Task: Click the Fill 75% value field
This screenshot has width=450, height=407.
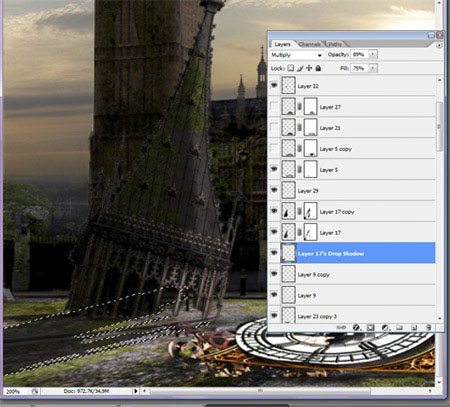Action: click(x=359, y=68)
